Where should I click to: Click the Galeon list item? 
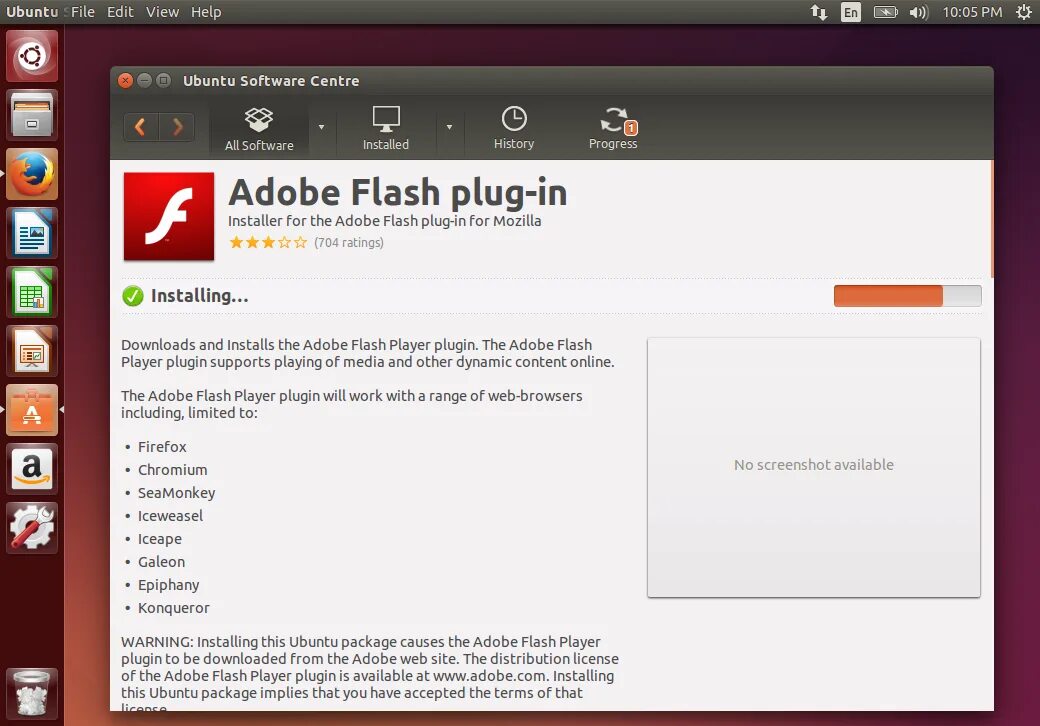(x=161, y=562)
